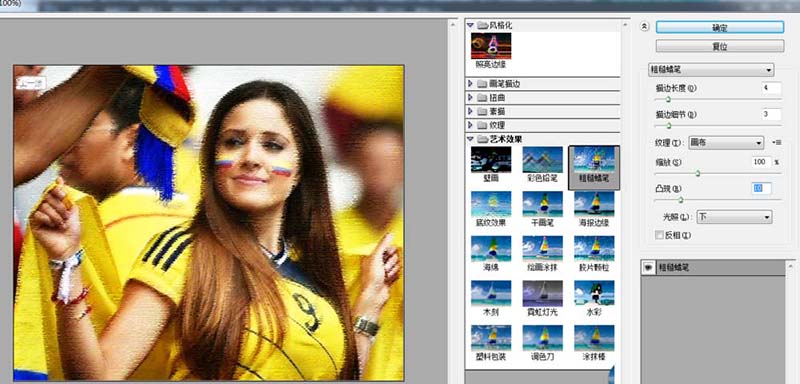Adjust the 描边细节 stroke detail slider
800x384 pixels.
[668, 125]
